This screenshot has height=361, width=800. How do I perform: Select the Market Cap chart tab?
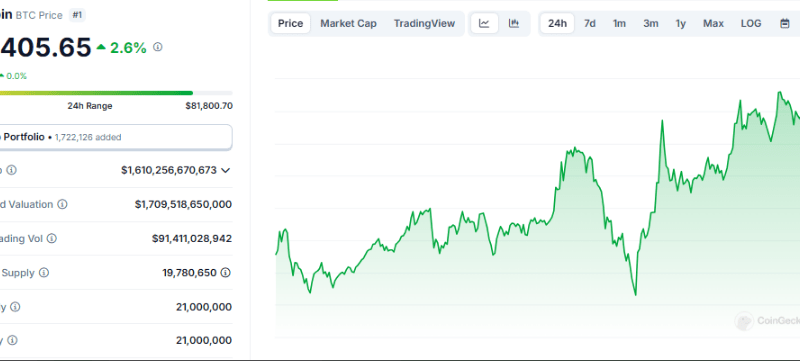coord(348,23)
